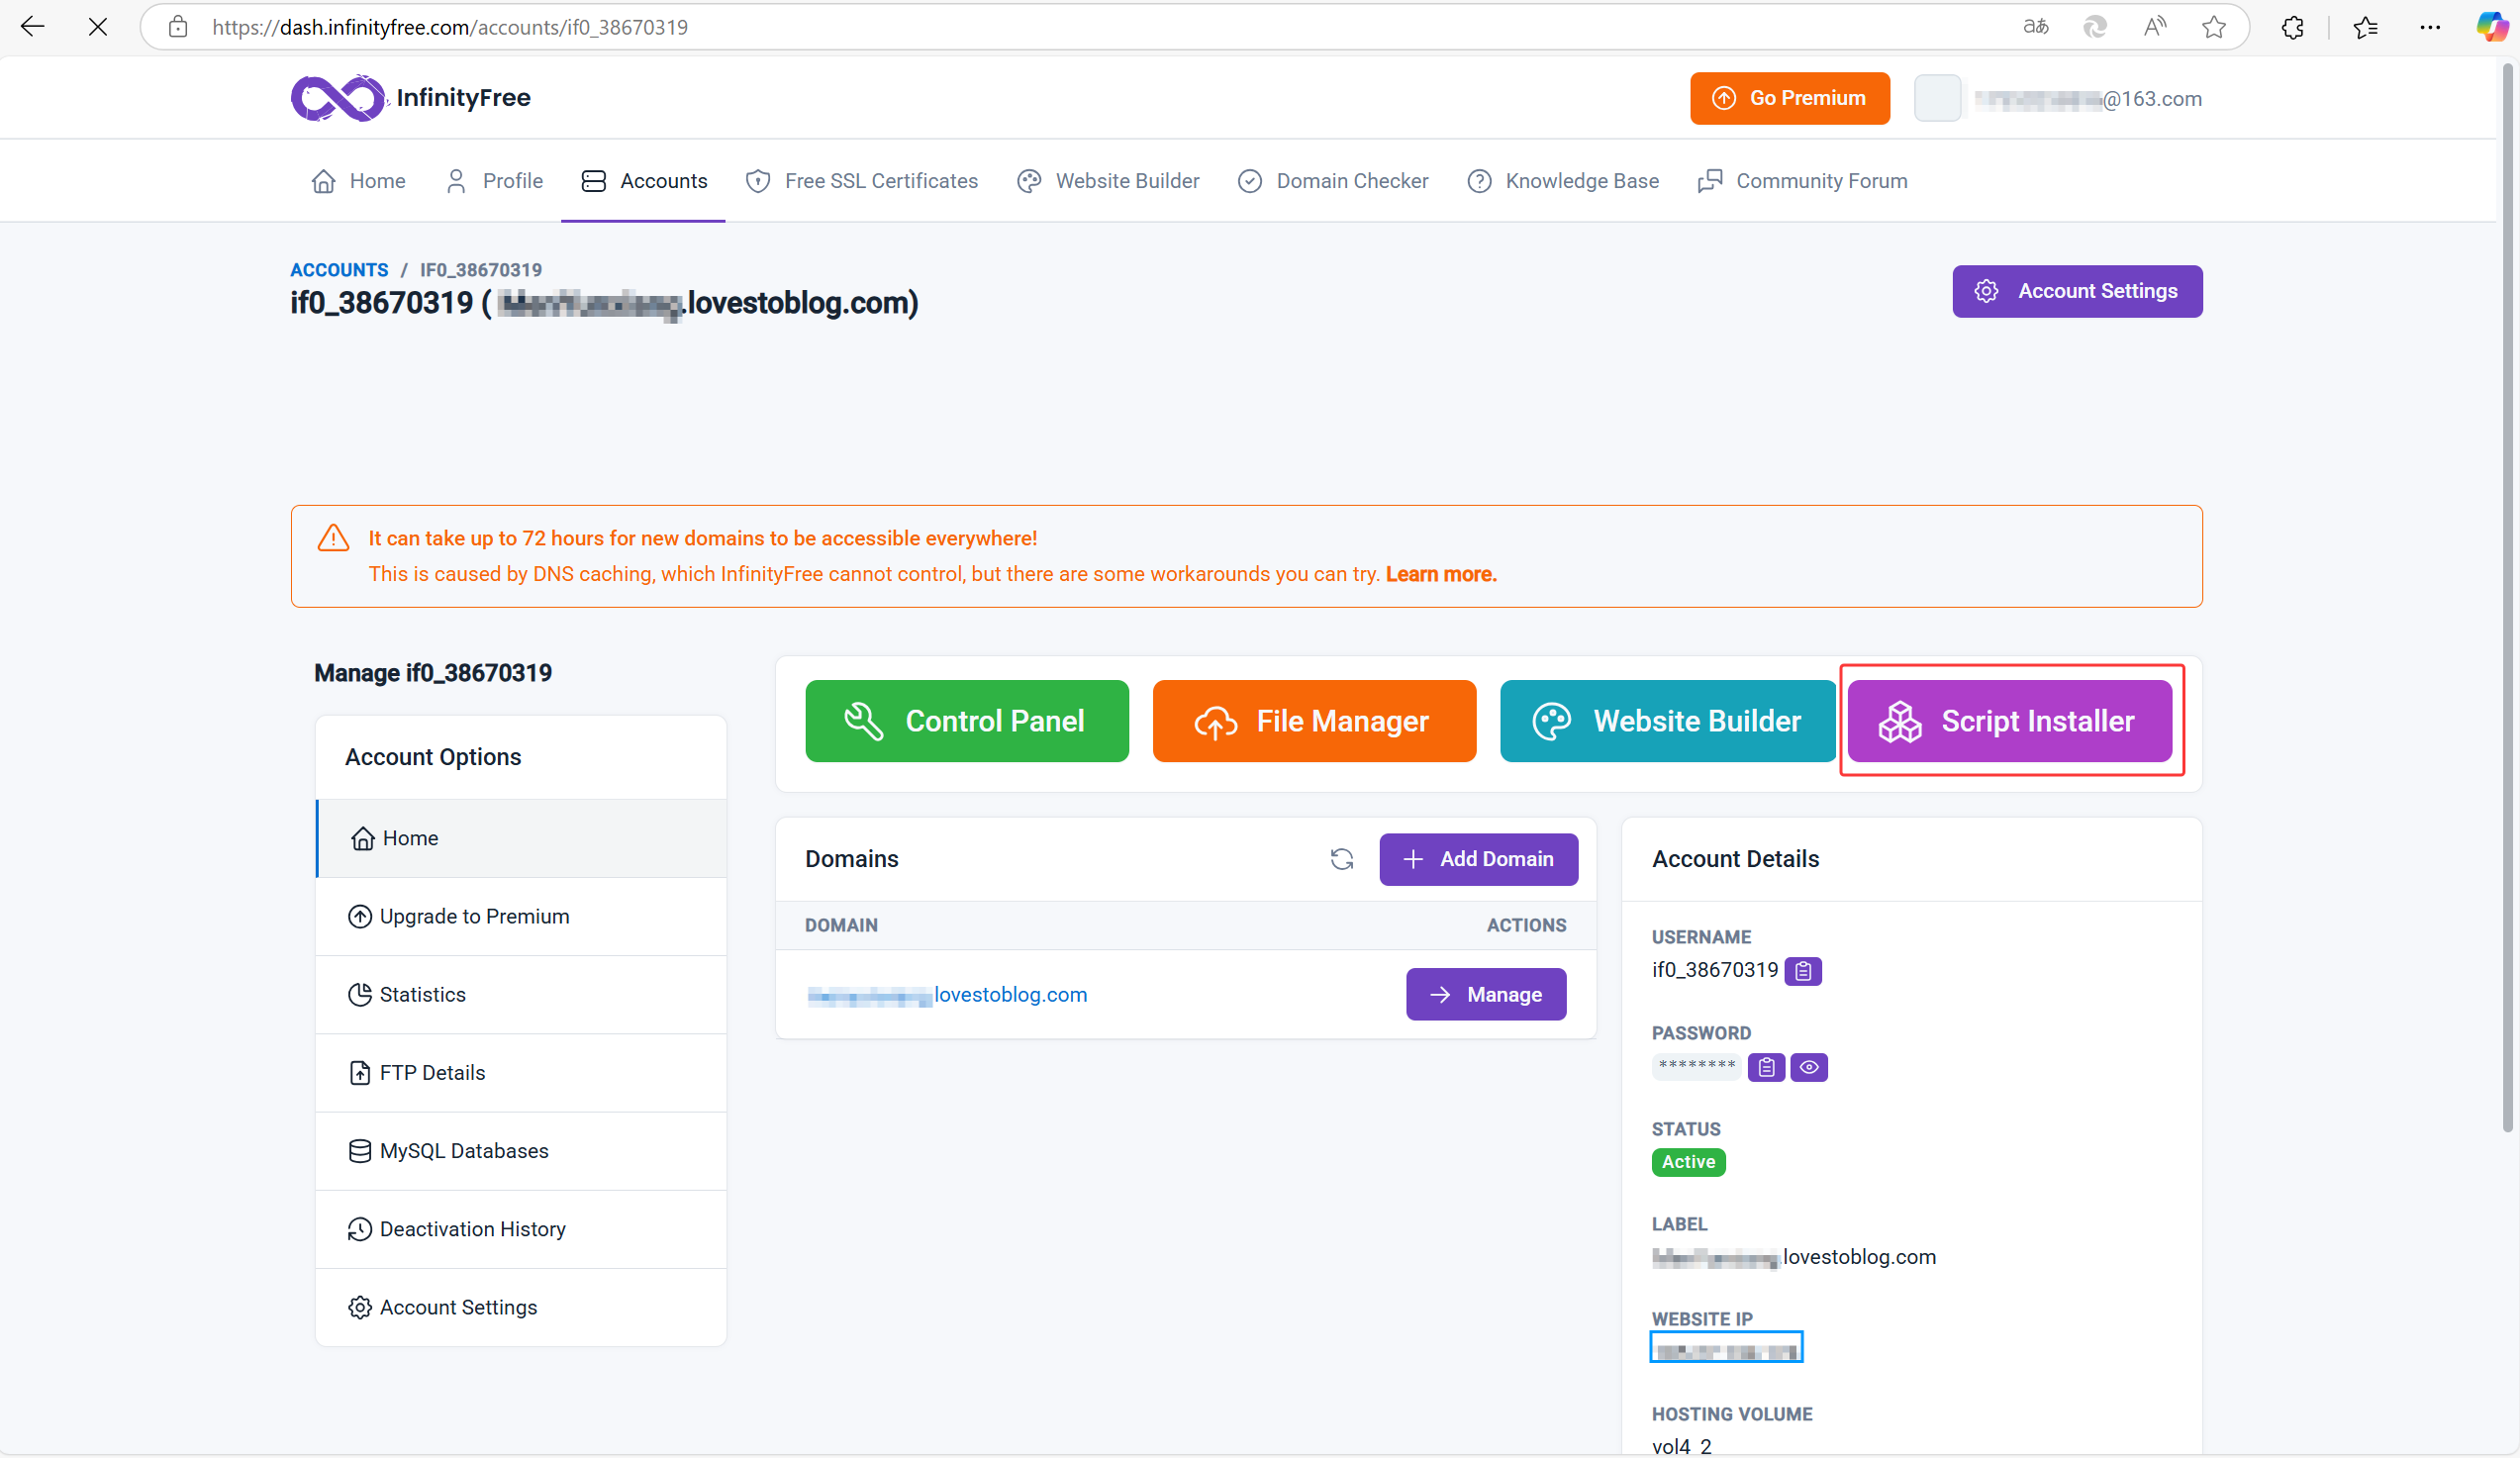Open browser extensions puzzle icon
The width and height of the screenshot is (2520, 1458).
coord(2292,27)
